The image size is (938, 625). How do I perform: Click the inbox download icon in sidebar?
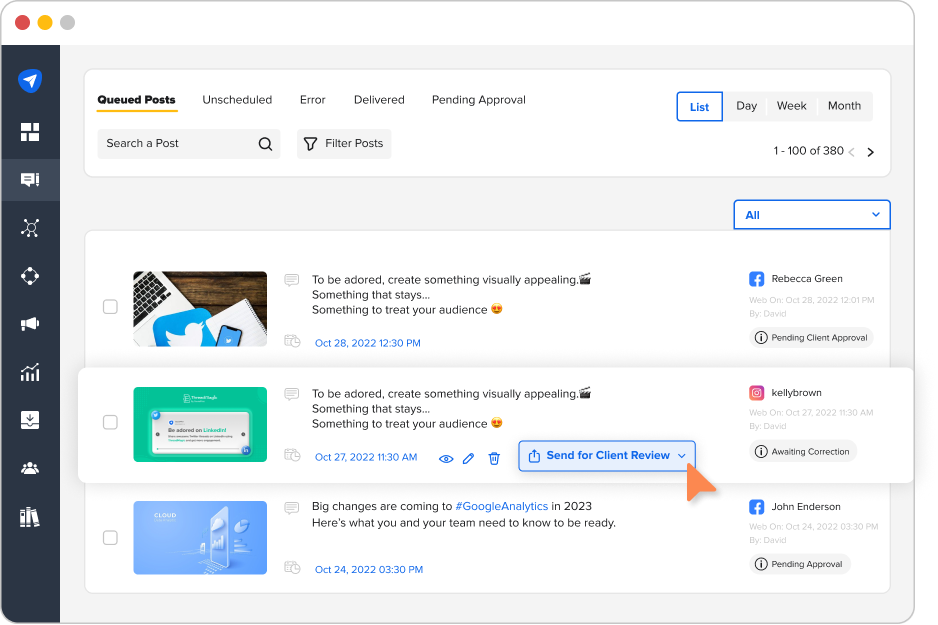[x=30, y=420]
